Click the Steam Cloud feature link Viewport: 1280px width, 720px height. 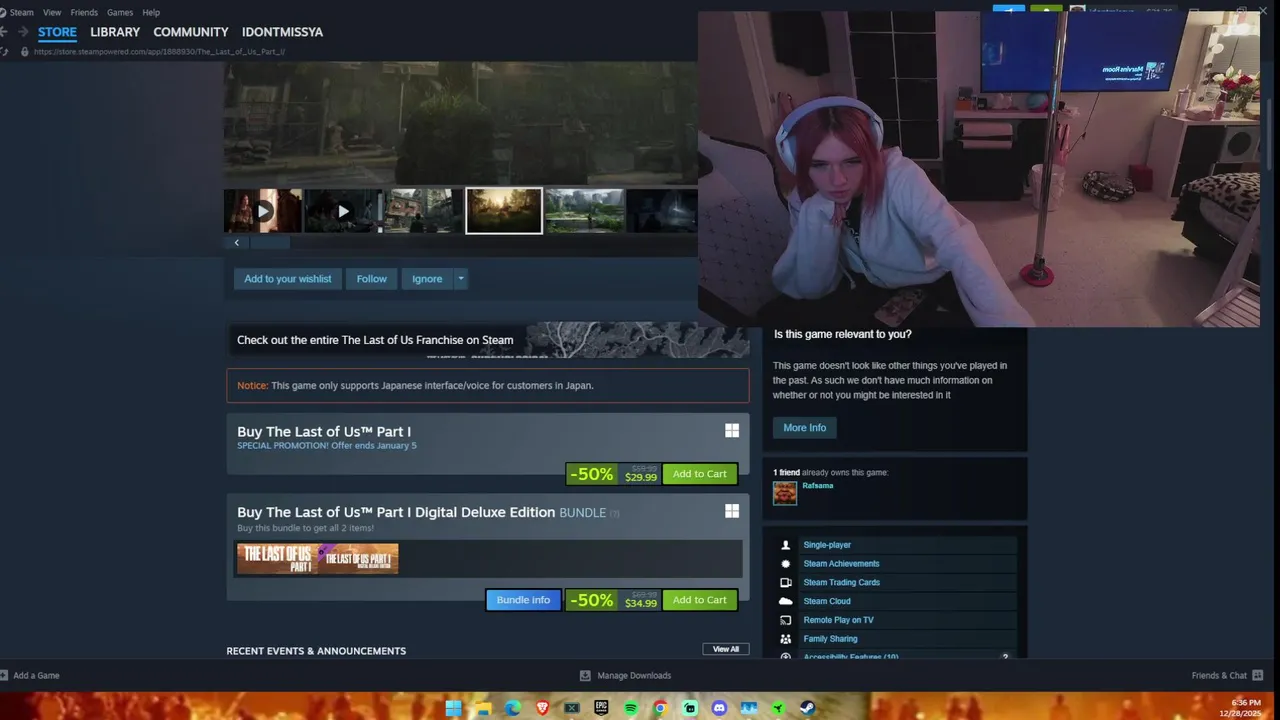pos(827,601)
